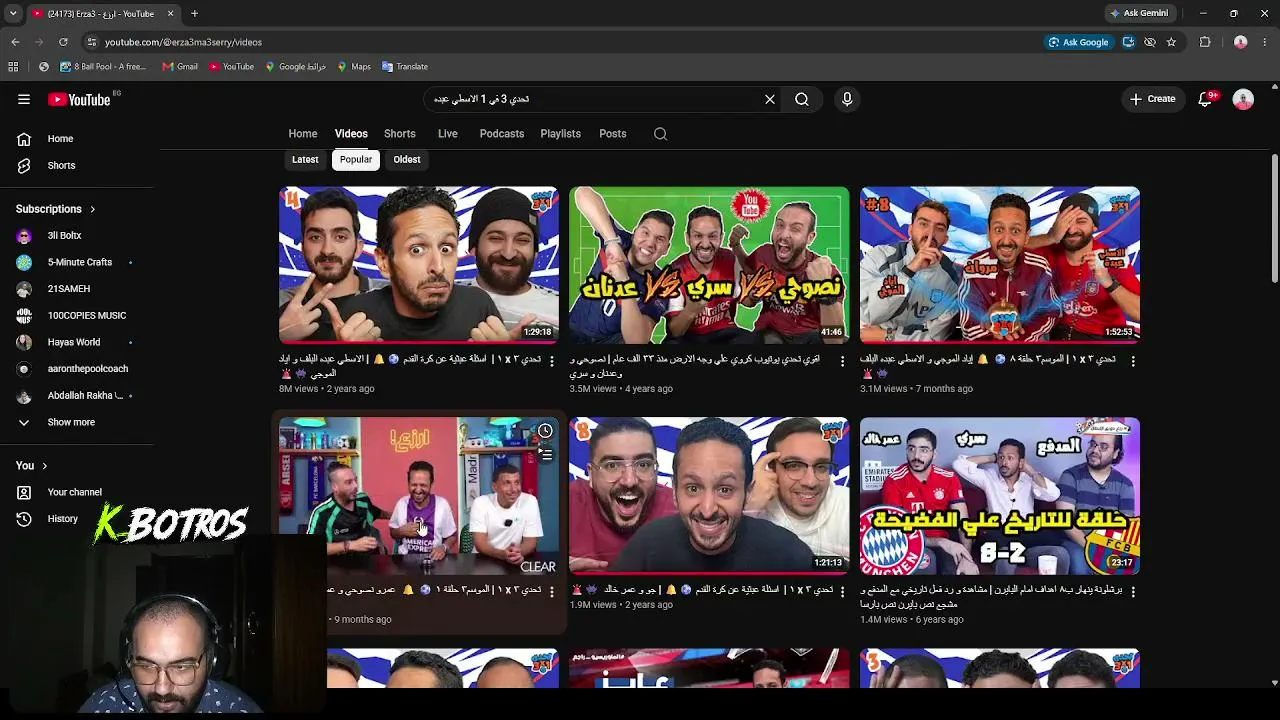Switch to the Podcasts tab

(502, 134)
